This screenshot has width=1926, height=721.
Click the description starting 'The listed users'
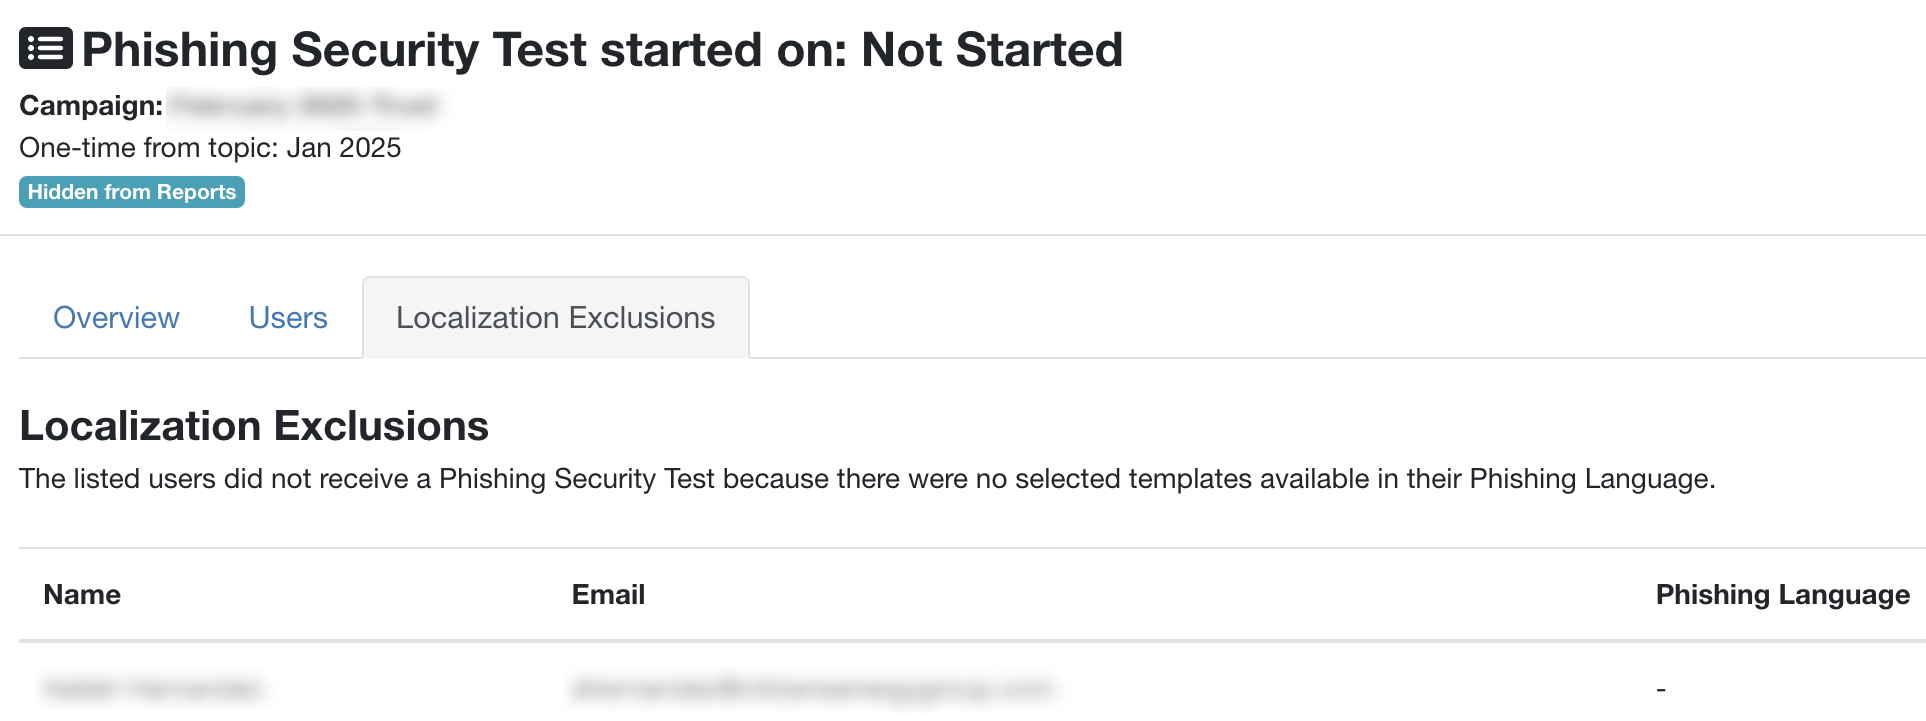(x=866, y=479)
